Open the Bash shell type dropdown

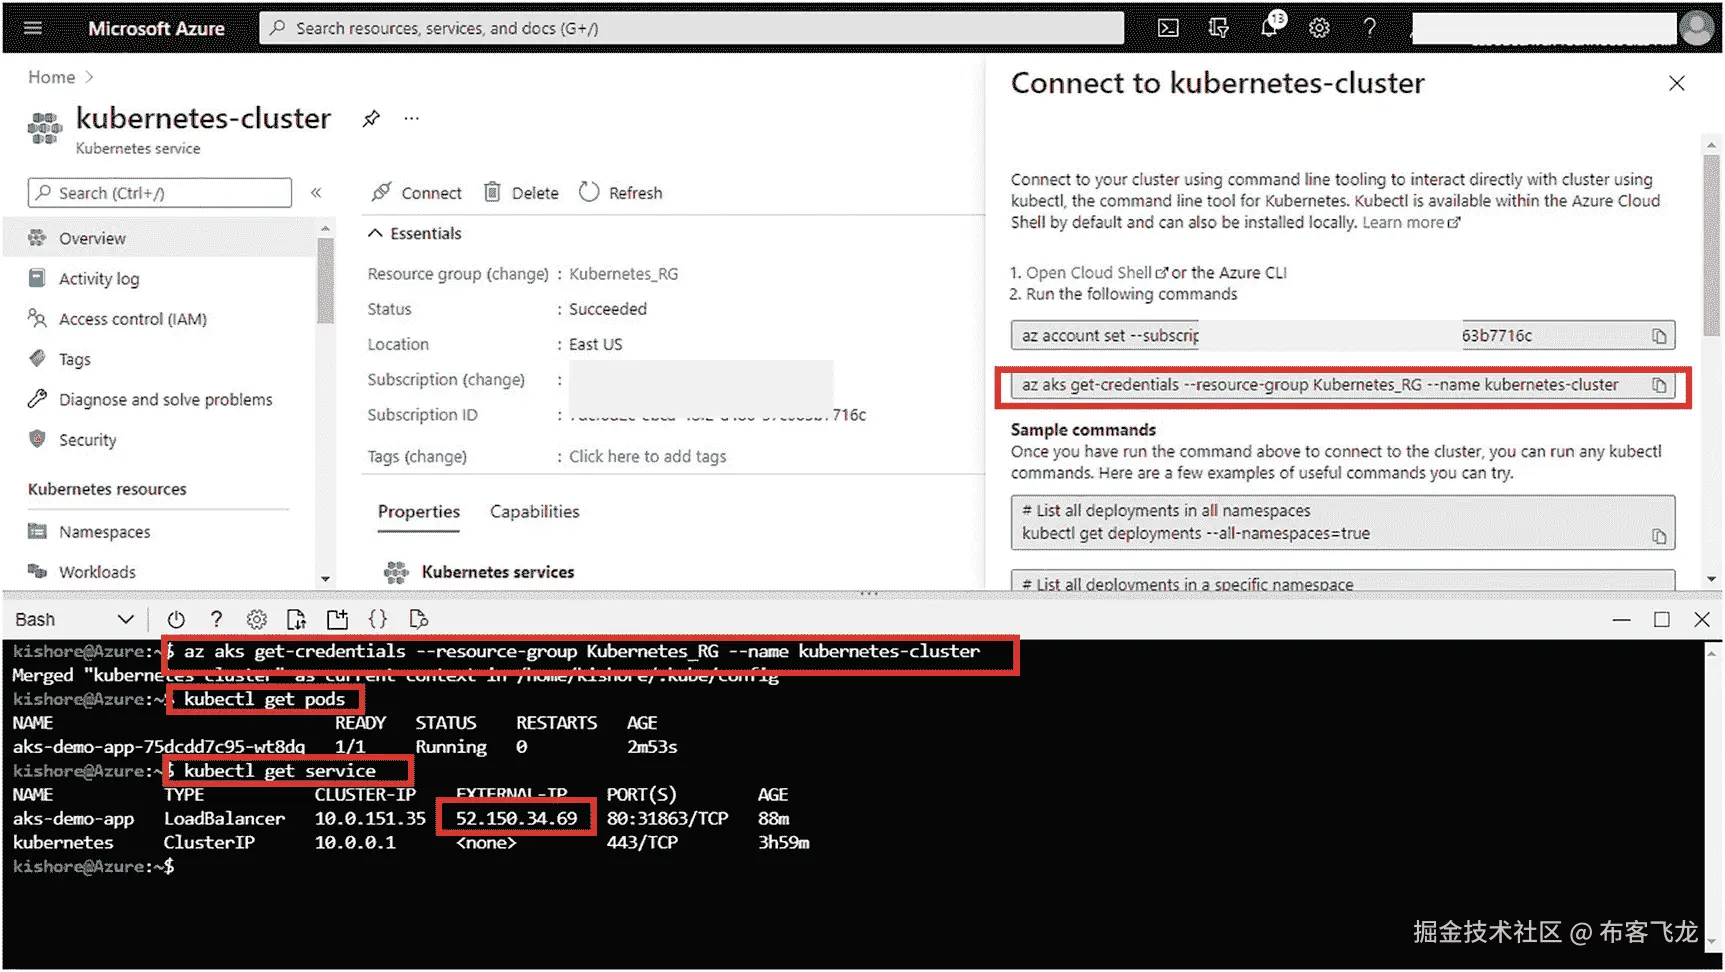tap(74, 619)
